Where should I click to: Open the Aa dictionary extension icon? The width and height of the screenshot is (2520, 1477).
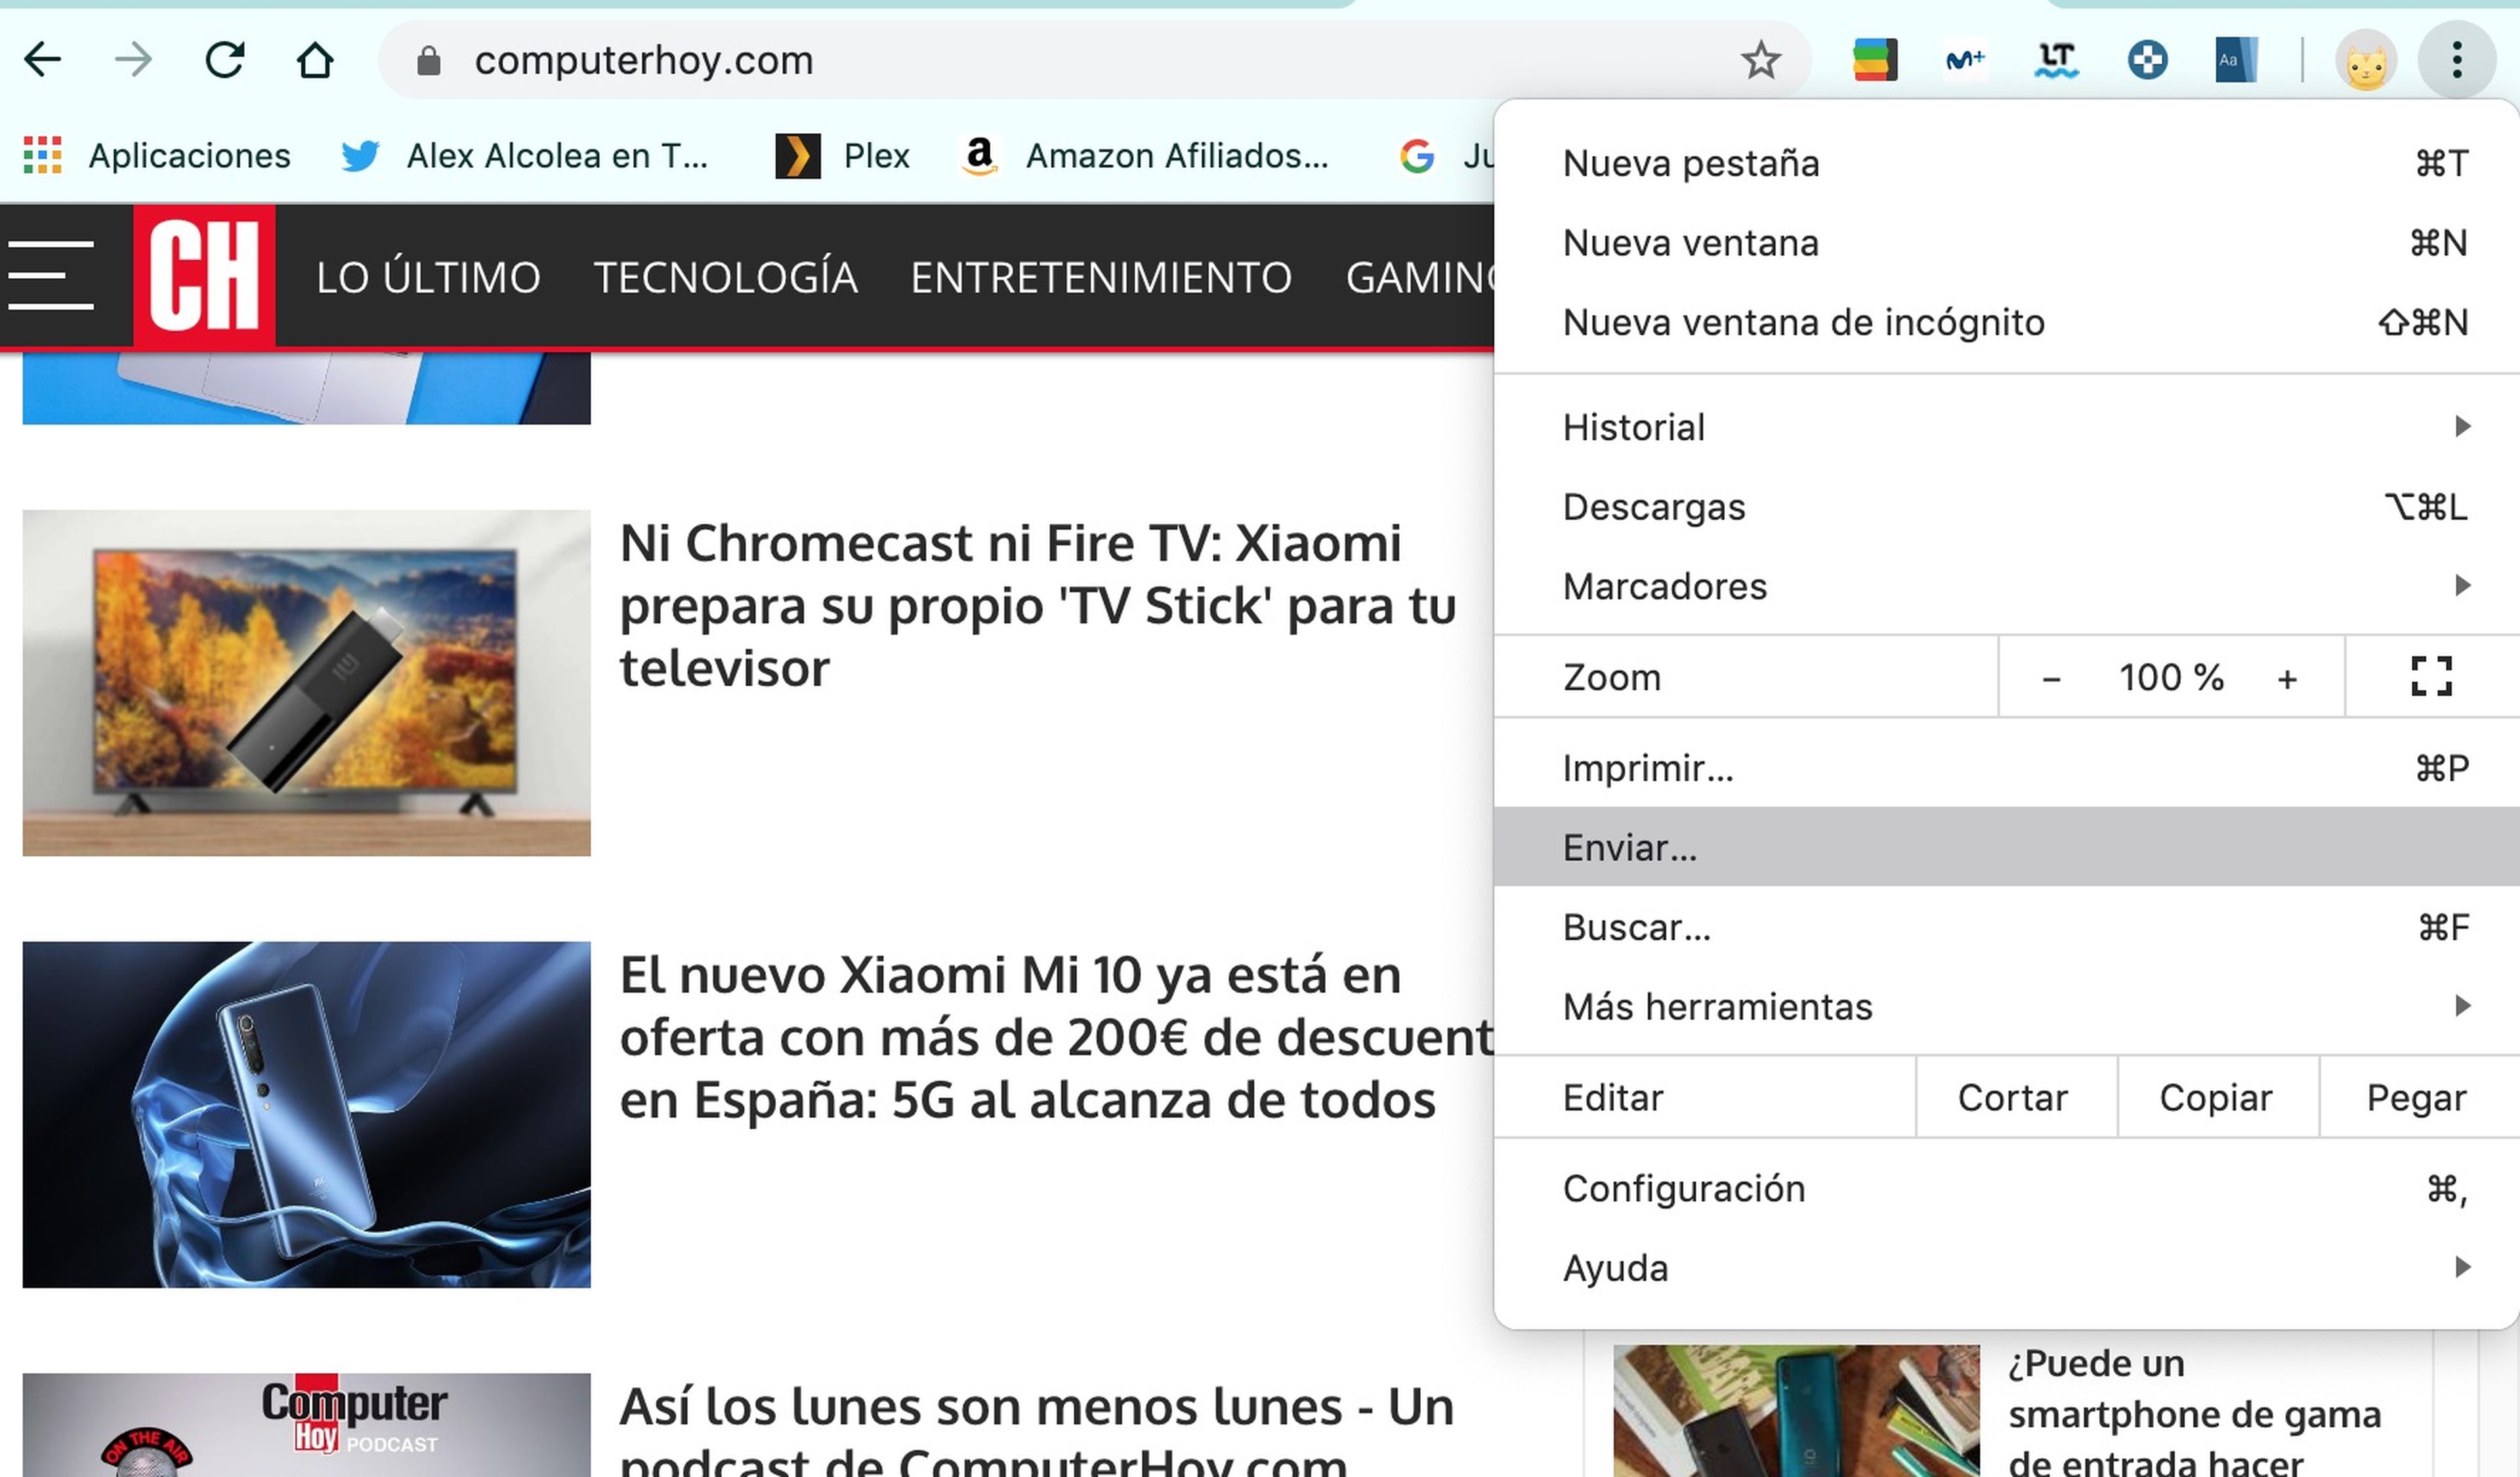click(2236, 60)
